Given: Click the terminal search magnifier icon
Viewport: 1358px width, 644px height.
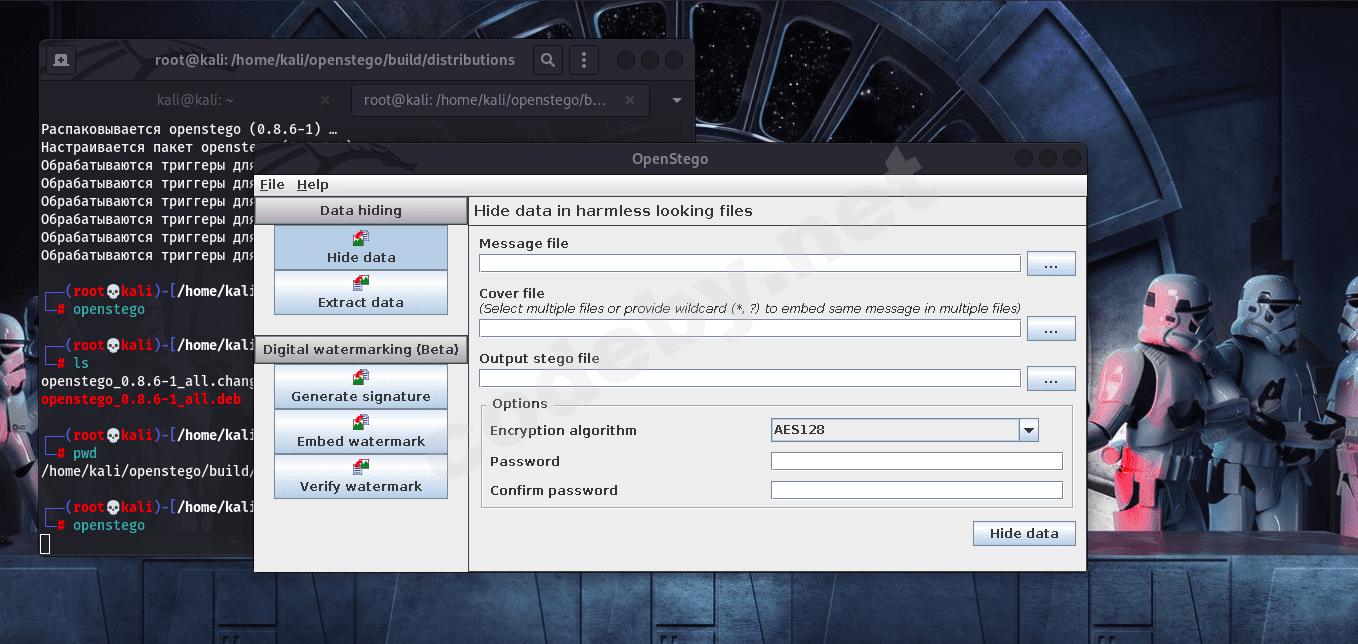Looking at the screenshot, I should (x=547, y=60).
